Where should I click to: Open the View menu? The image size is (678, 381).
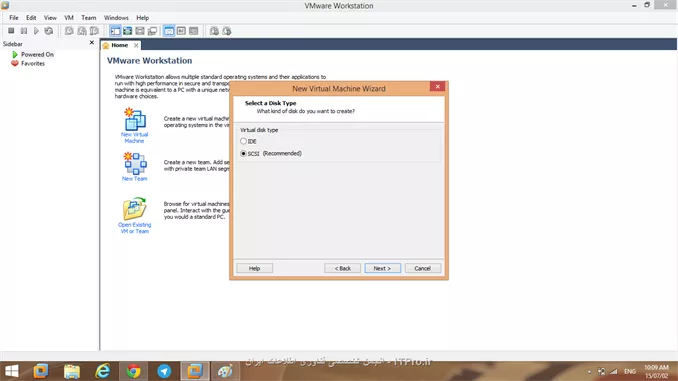pyautogui.click(x=50, y=18)
